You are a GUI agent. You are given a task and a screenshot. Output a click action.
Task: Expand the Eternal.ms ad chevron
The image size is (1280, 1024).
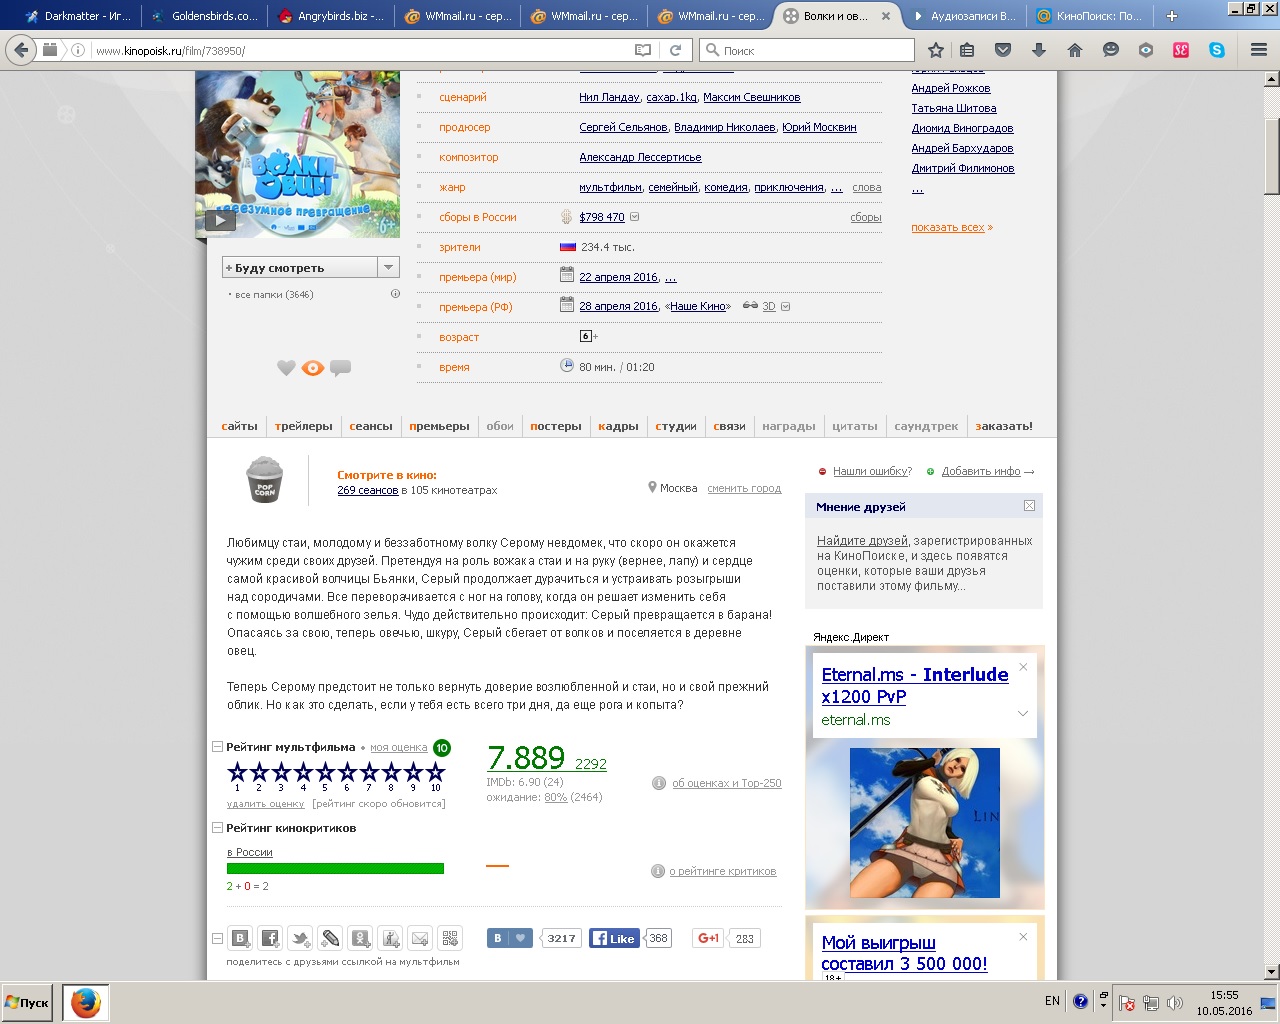[1023, 713]
